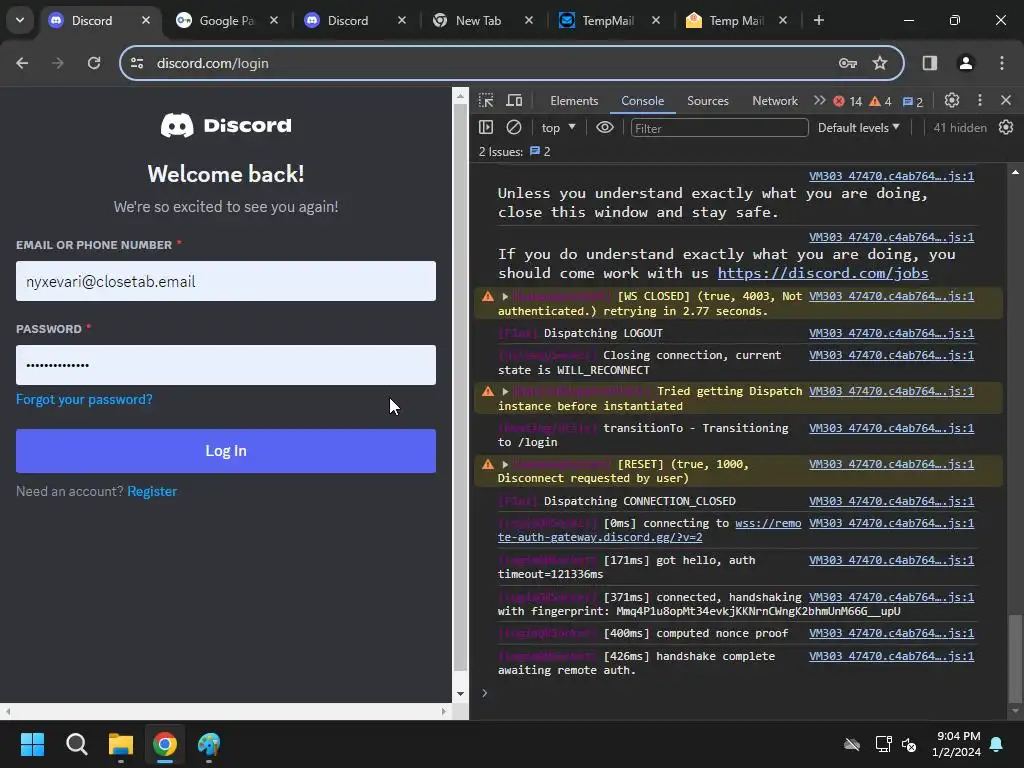Open the DevTools settings gear in the tab bar
1024x768 pixels.
(952, 100)
